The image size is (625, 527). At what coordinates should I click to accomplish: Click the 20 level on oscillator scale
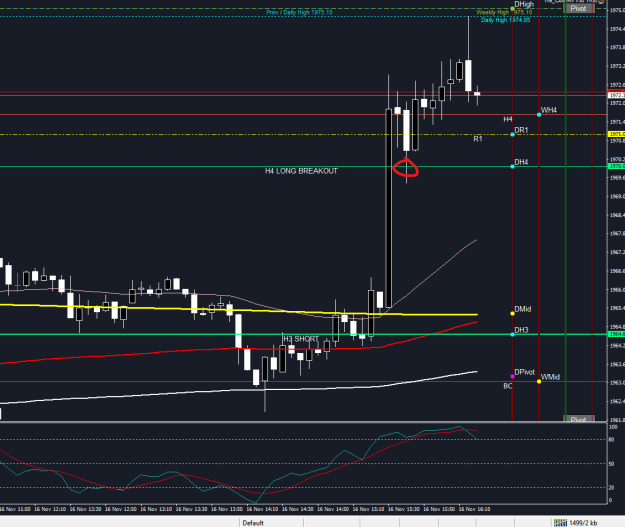[612, 488]
